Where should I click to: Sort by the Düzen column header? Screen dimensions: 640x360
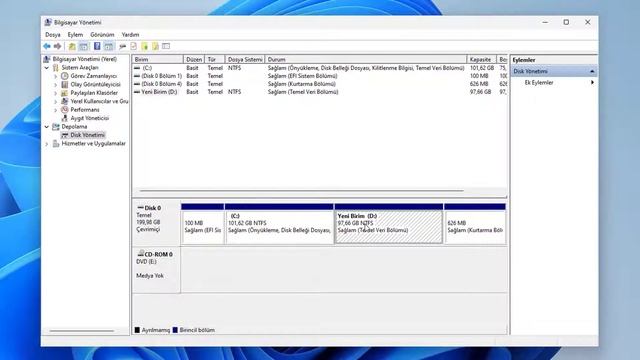tap(194, 60)
